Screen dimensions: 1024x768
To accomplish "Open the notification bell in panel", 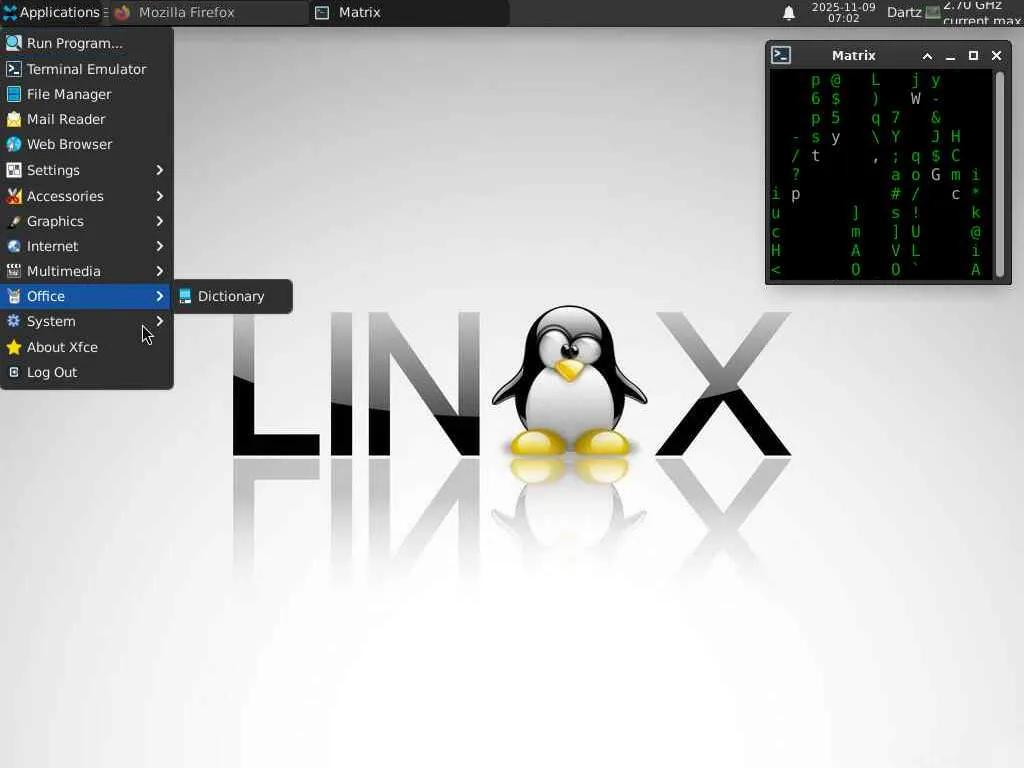I will click(x=789, y=12).
